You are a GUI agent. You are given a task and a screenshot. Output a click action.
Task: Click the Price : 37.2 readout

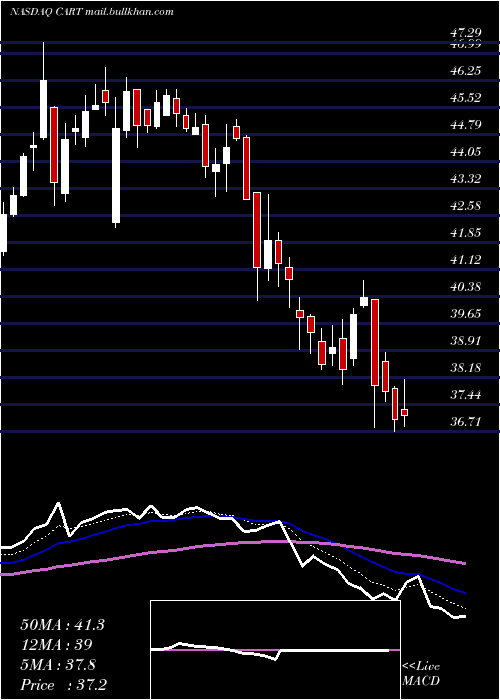pos(63,685)
